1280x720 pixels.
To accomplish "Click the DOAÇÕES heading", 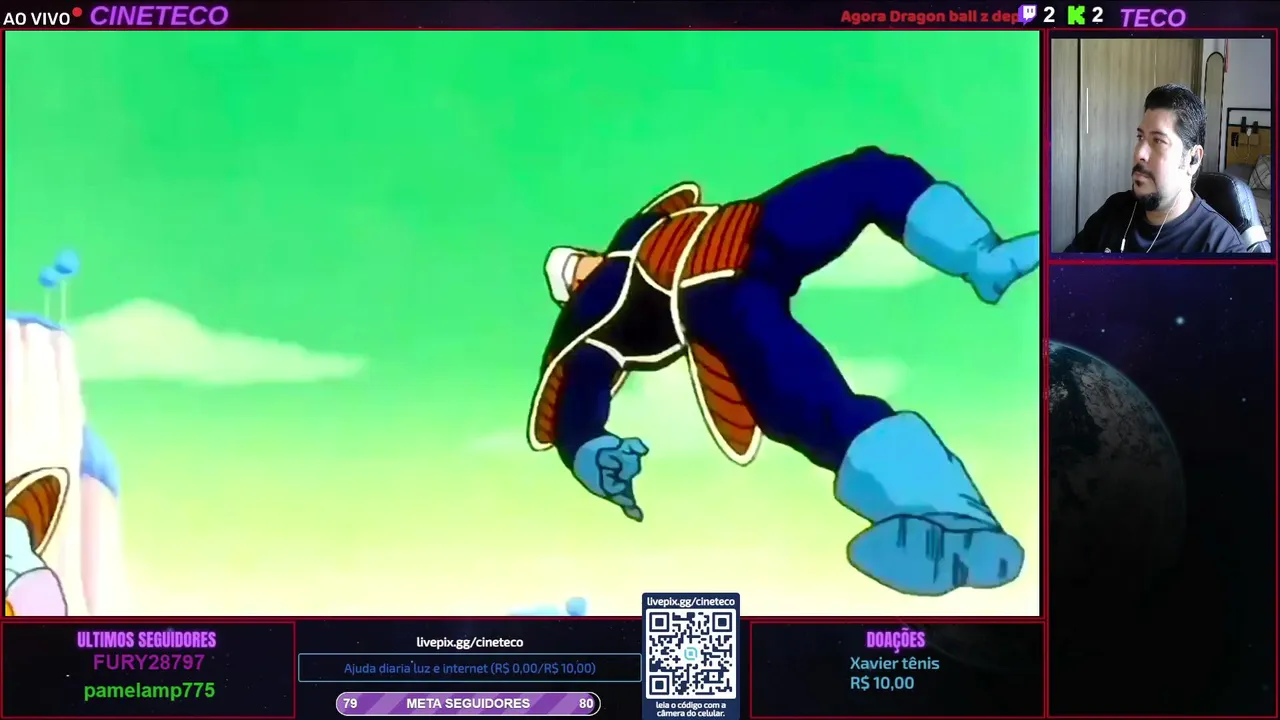I will (x=895, y=640).
